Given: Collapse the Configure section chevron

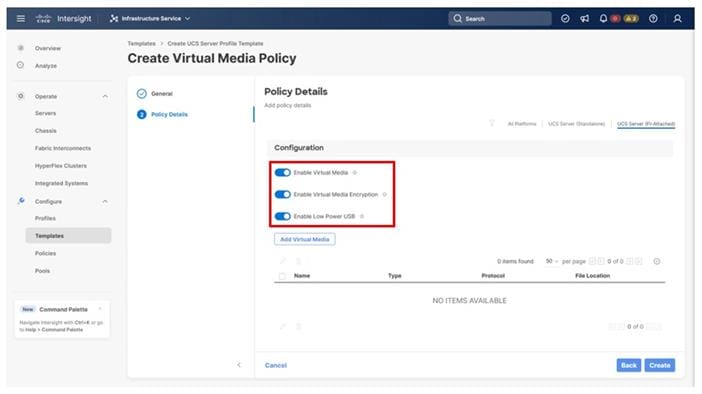Looking at the screenshot, I should [x=105, y=201].
